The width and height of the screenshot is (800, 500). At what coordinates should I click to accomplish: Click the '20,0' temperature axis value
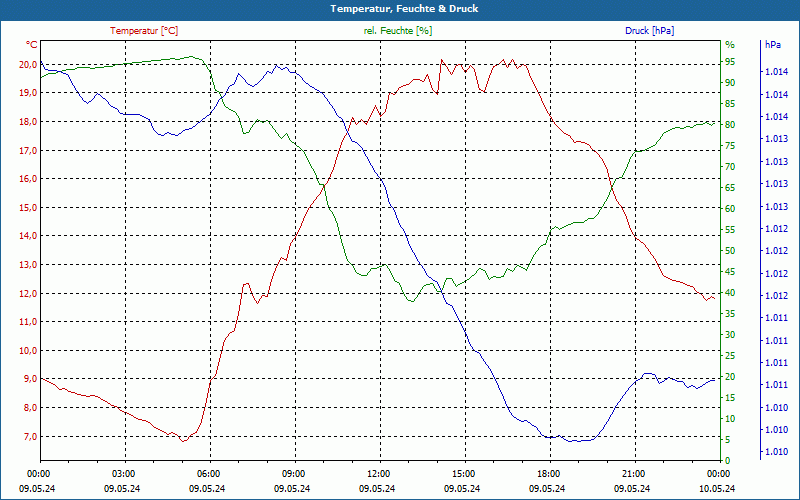pyautogui.click(x=28, y=64)
